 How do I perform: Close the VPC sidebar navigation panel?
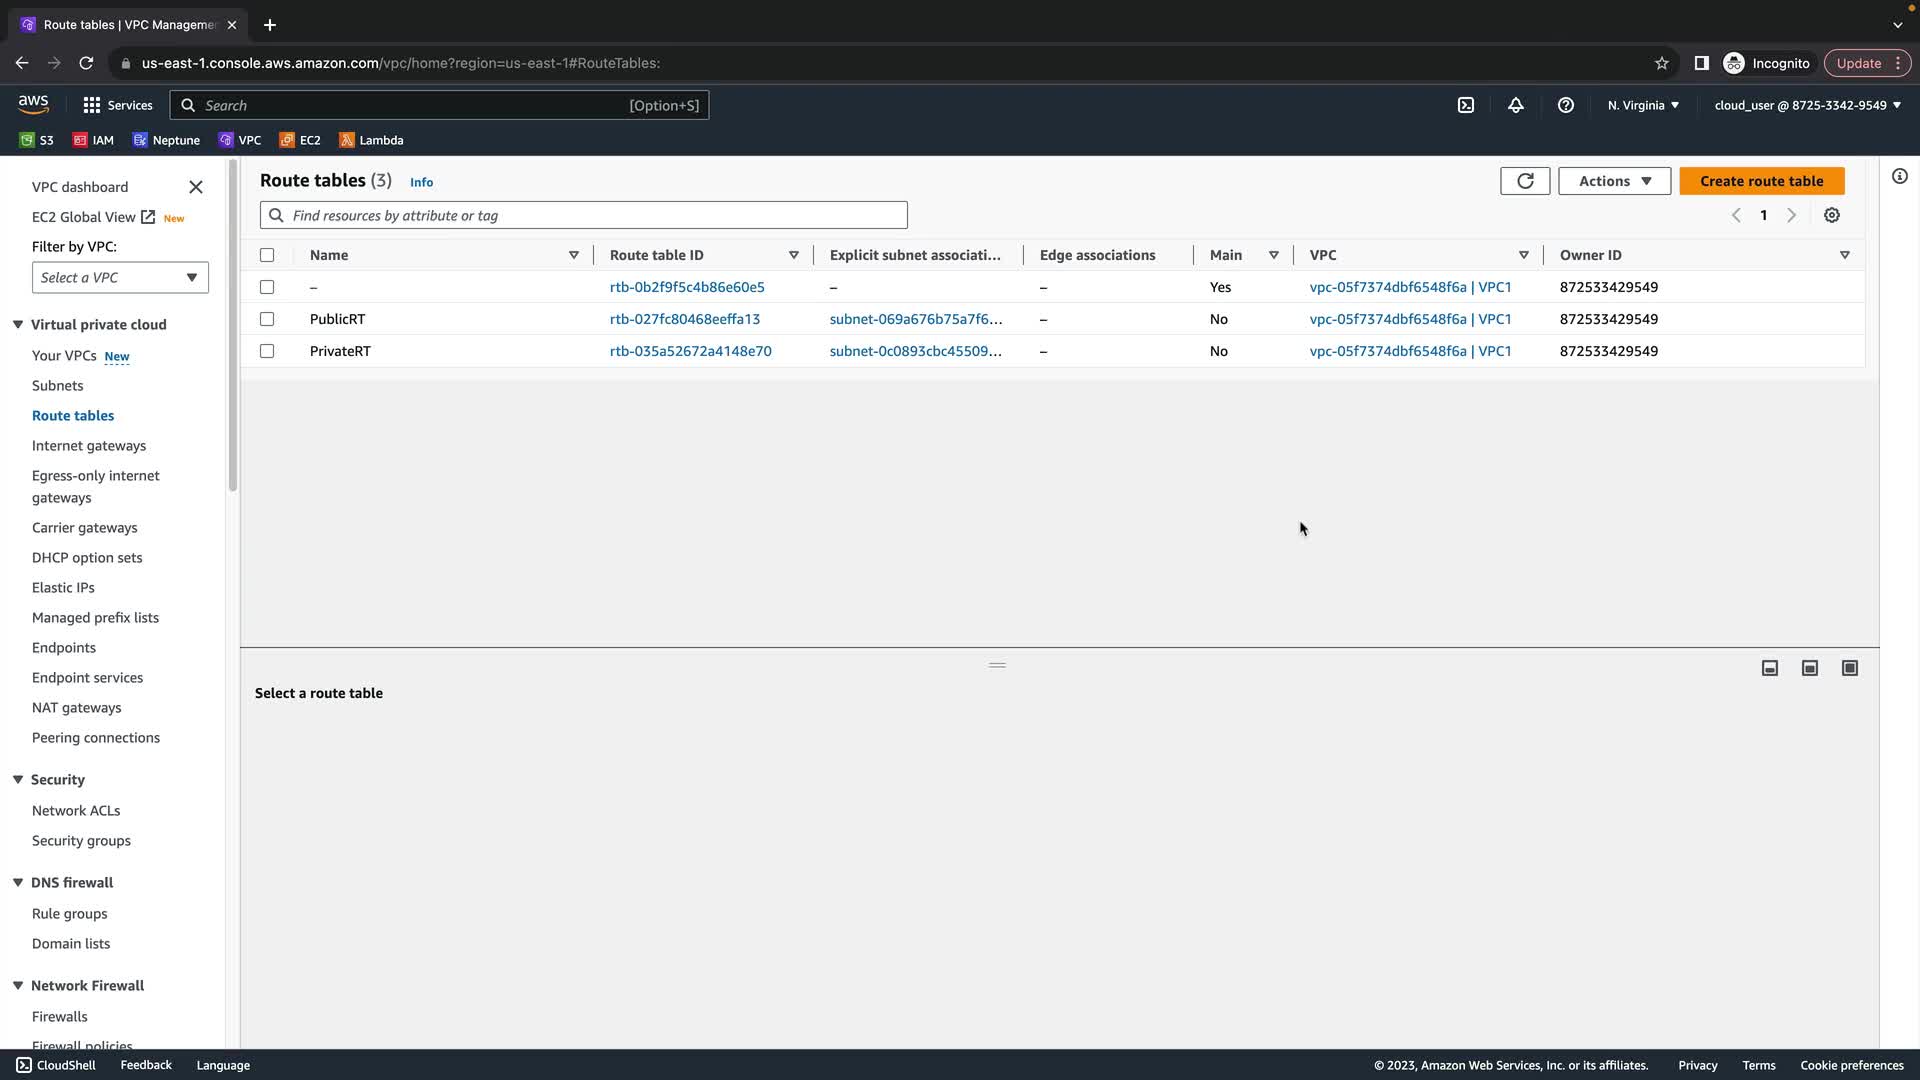coord(196,187)
